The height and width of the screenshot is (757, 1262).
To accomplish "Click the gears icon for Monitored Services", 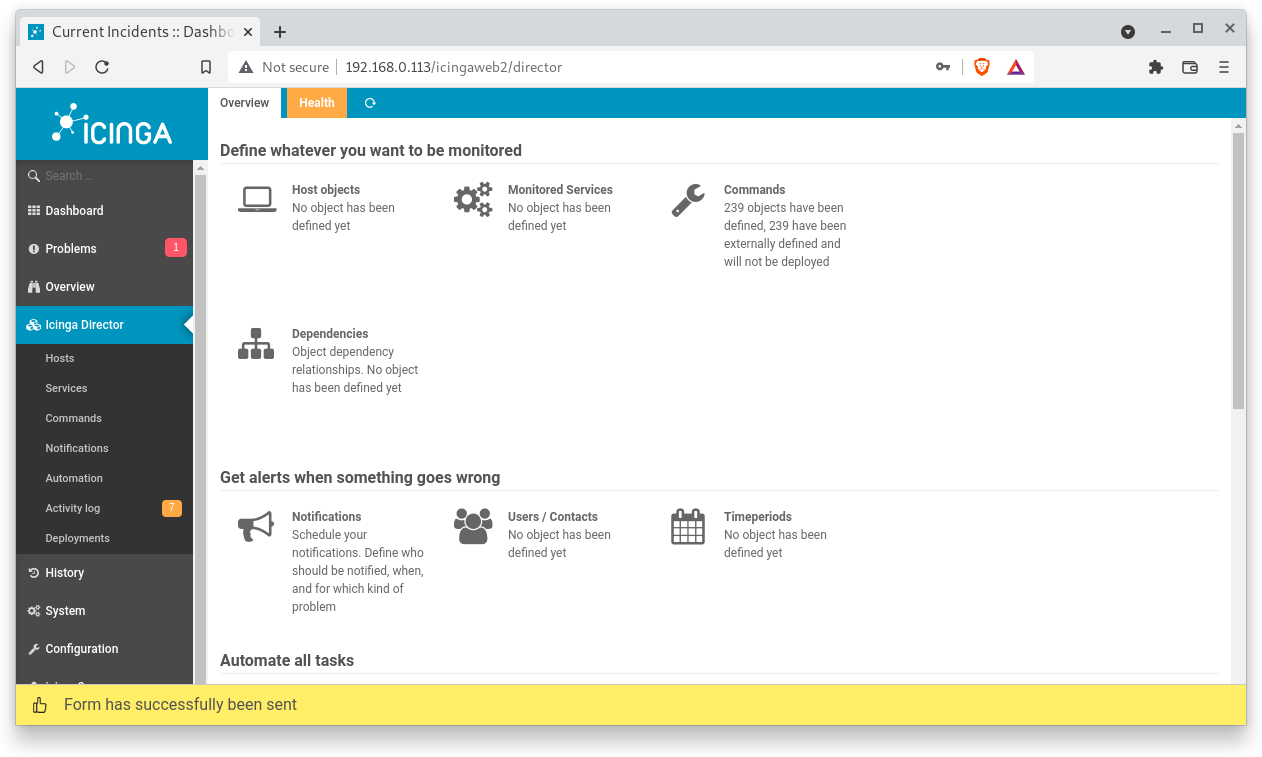I will (472, 197).
